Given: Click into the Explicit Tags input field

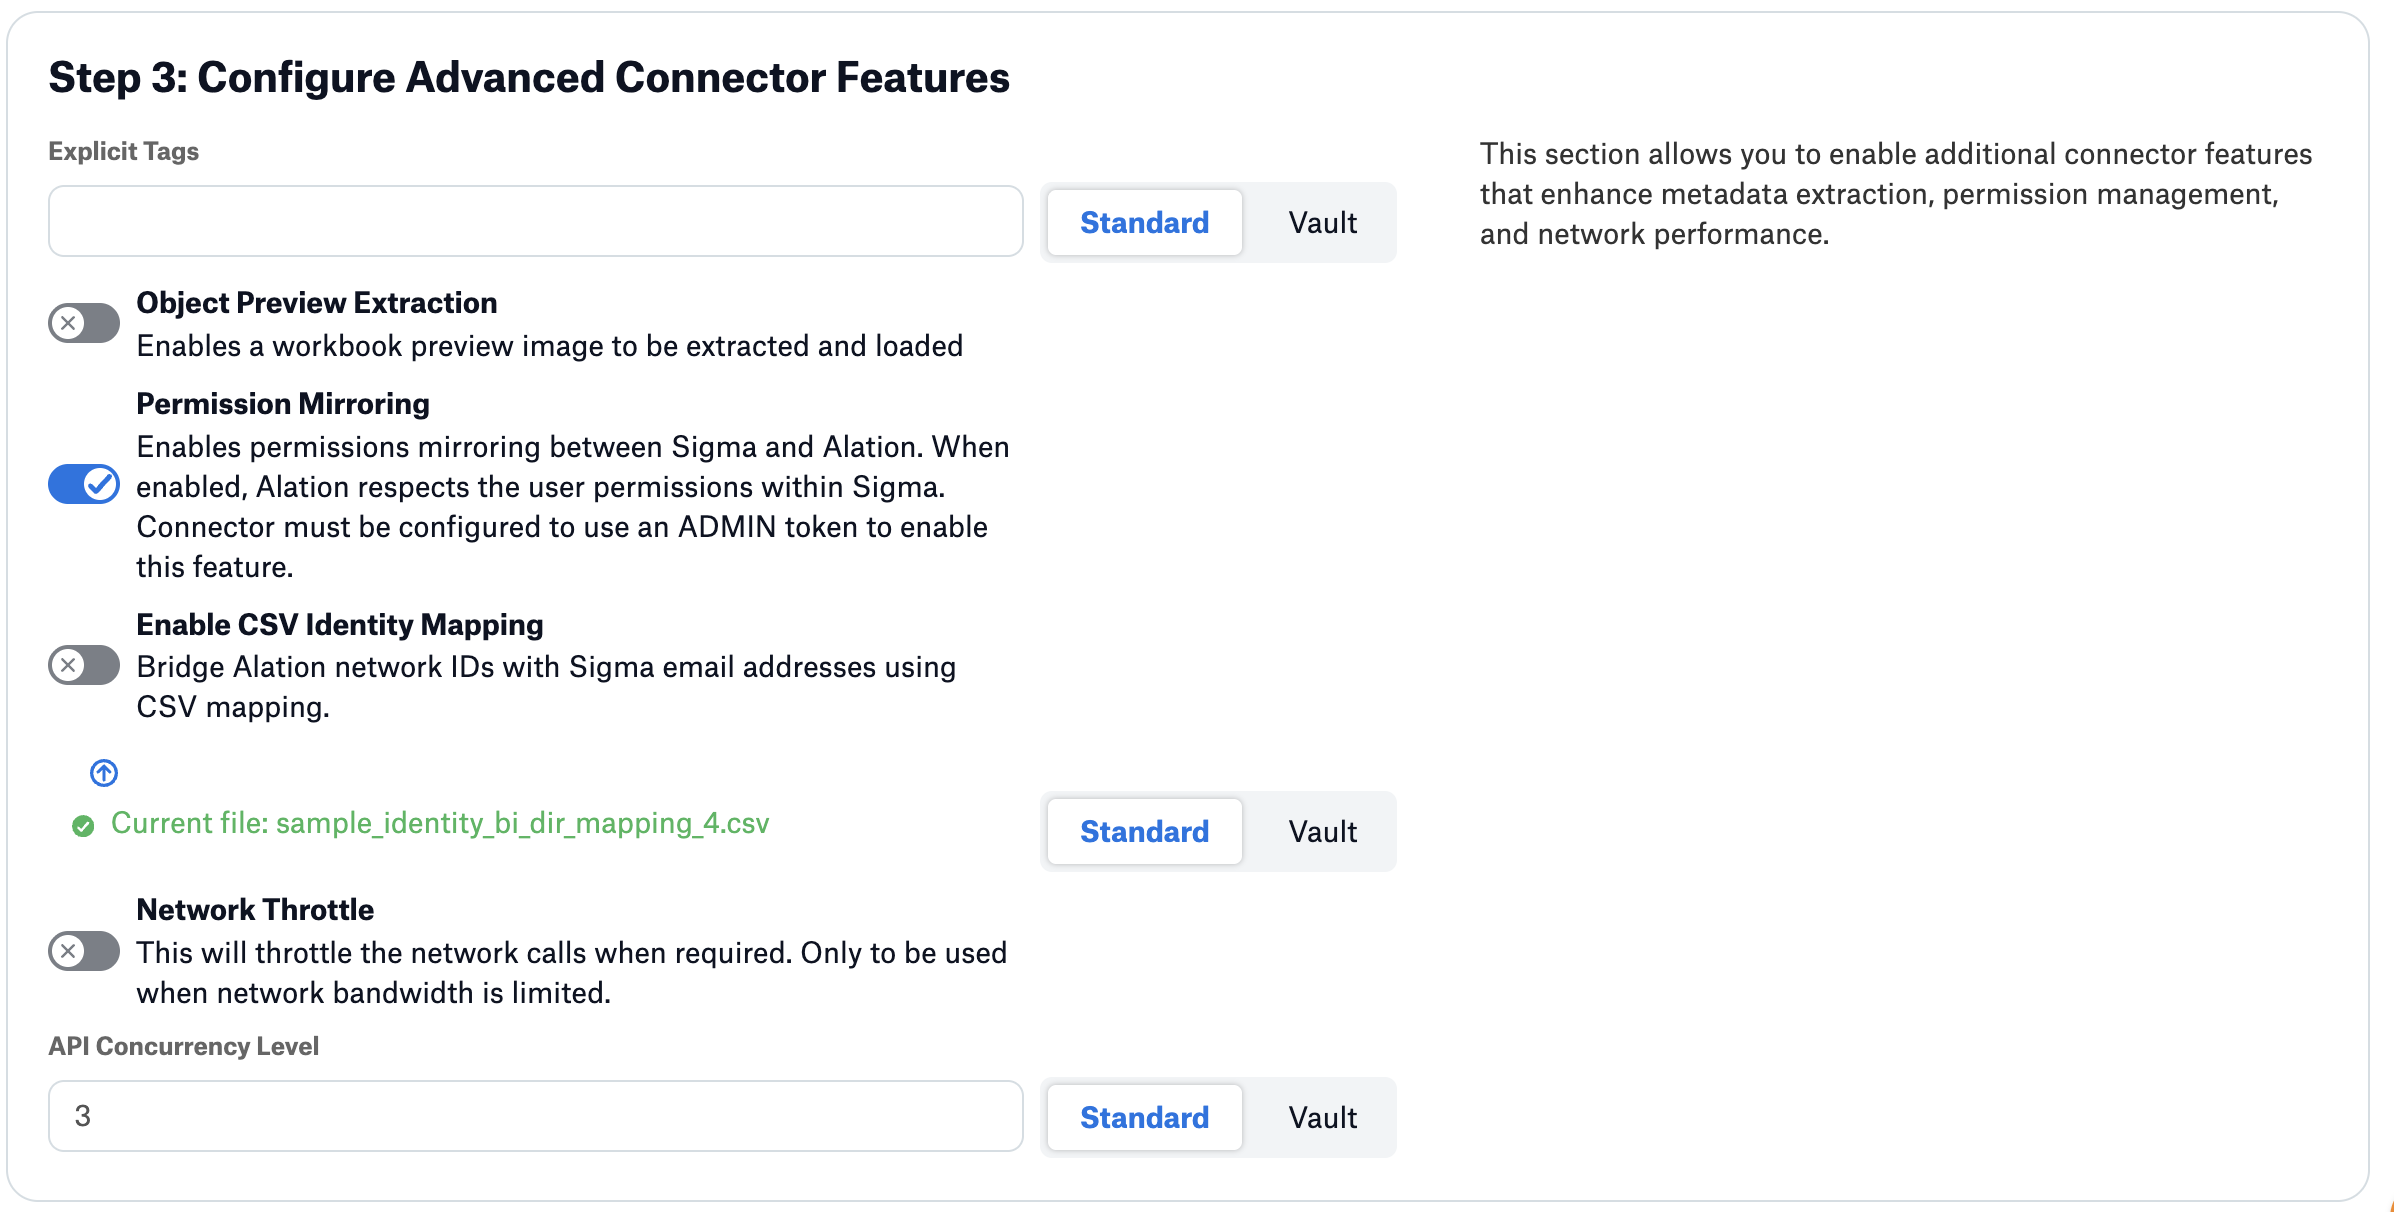Looking at the screenshot, I should (535, 221).
